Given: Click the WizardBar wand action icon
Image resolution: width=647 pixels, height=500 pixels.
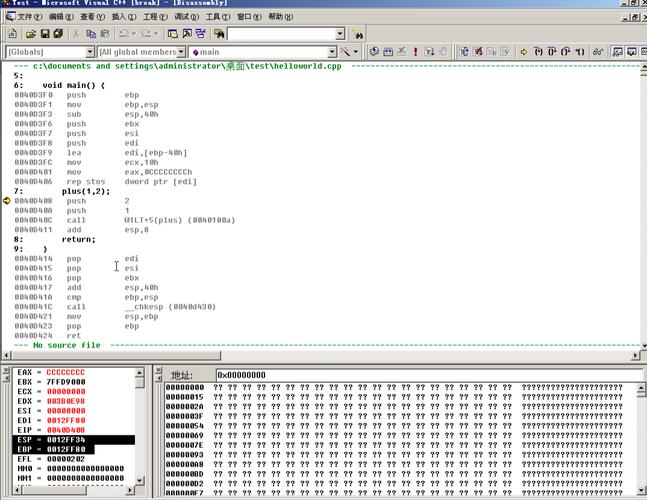Looking at the screenshot, I should 345,52.
